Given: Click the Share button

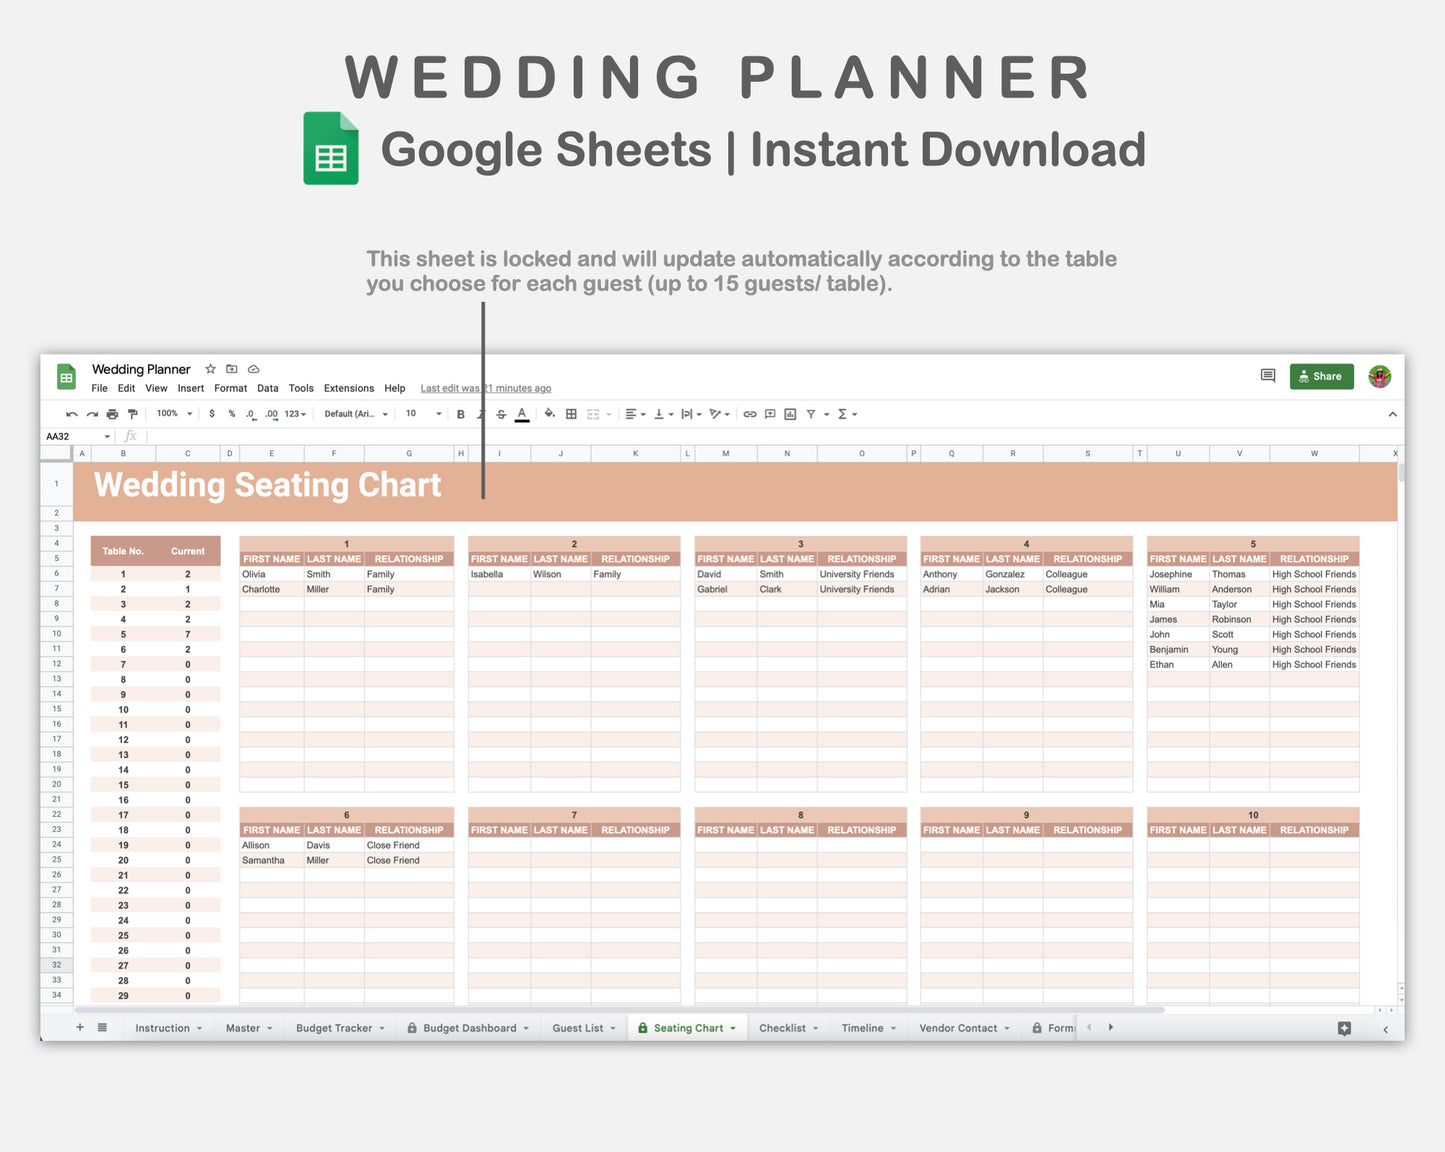Looking at the screenshot, I should pyautogui.click(x=1321, y=376).
